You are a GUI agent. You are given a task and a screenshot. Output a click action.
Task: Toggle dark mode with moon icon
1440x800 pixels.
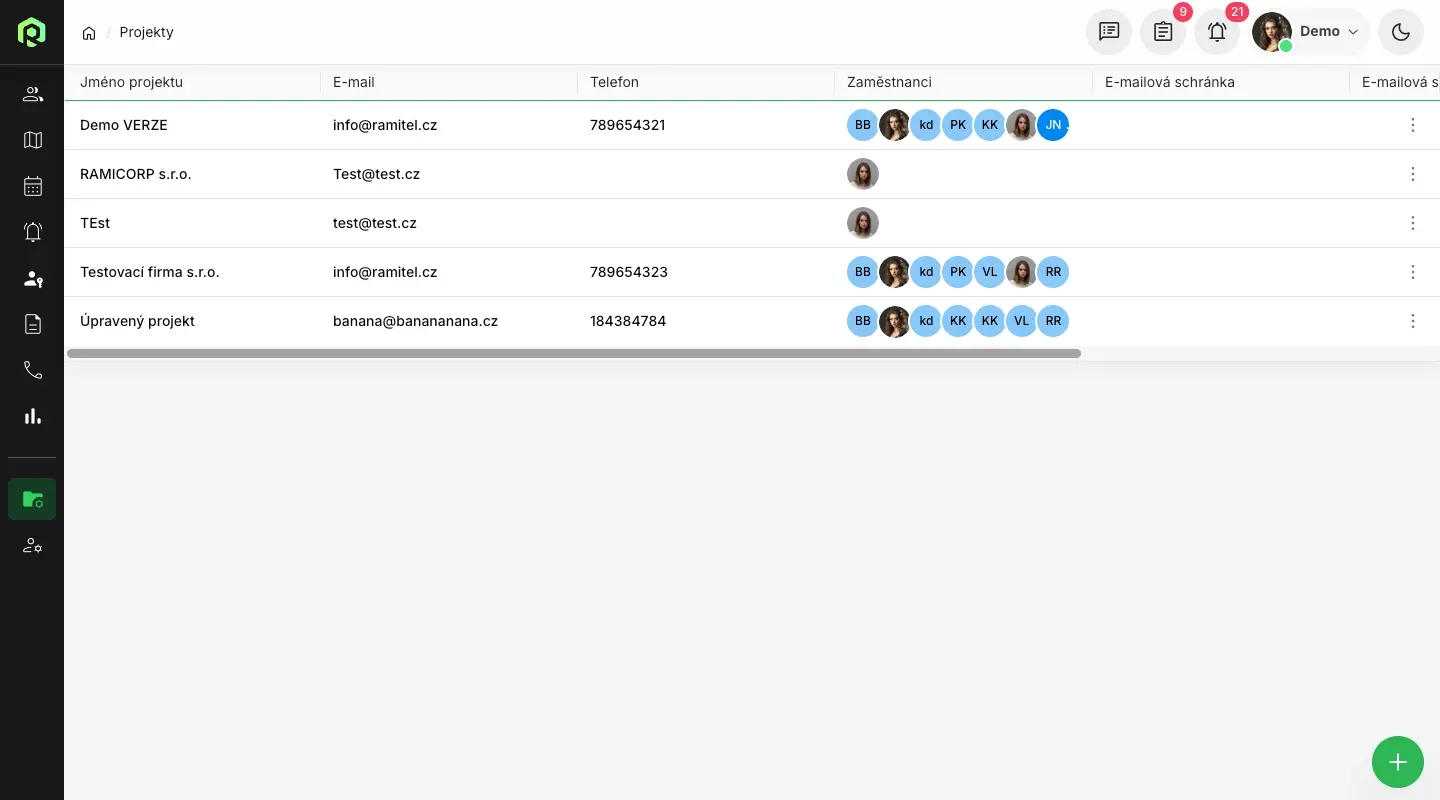click(x=1401, y=32)
